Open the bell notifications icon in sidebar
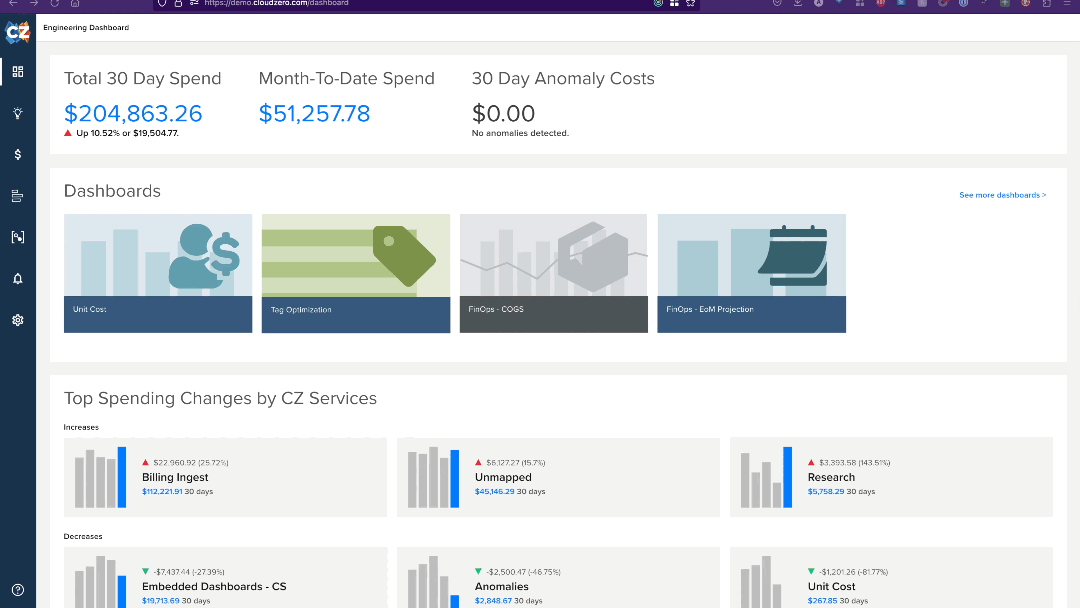The width and height of the screenshot is (1080, 608). (x=18, y=279)
